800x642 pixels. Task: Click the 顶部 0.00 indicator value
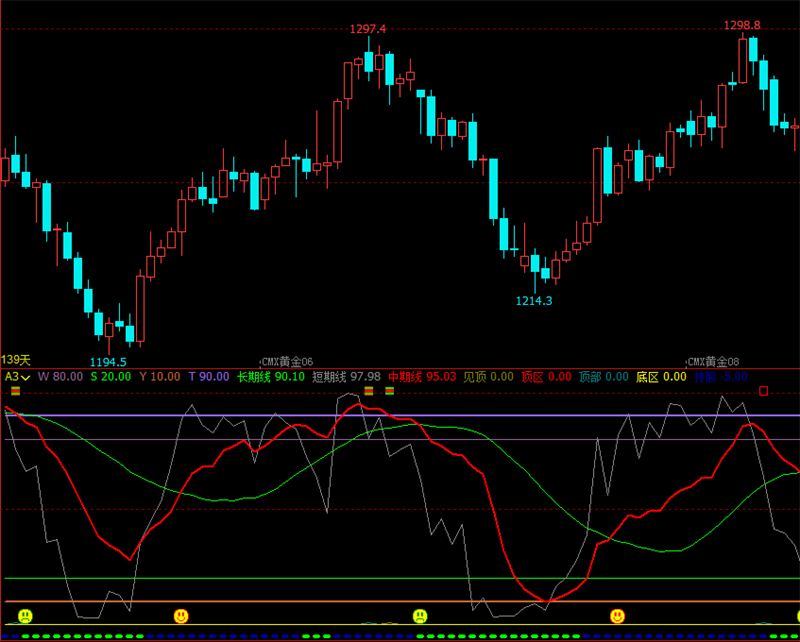coord(604,377)
